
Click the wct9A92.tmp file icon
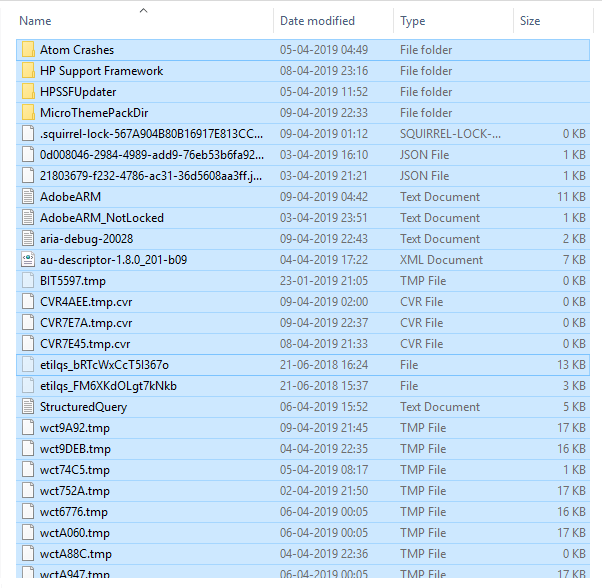click(x=28, y=428)
